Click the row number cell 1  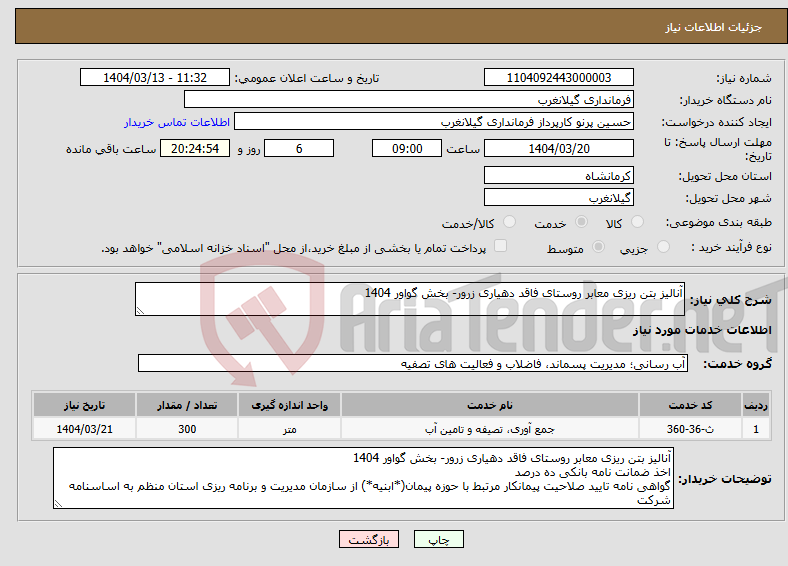tap(756, 429)
